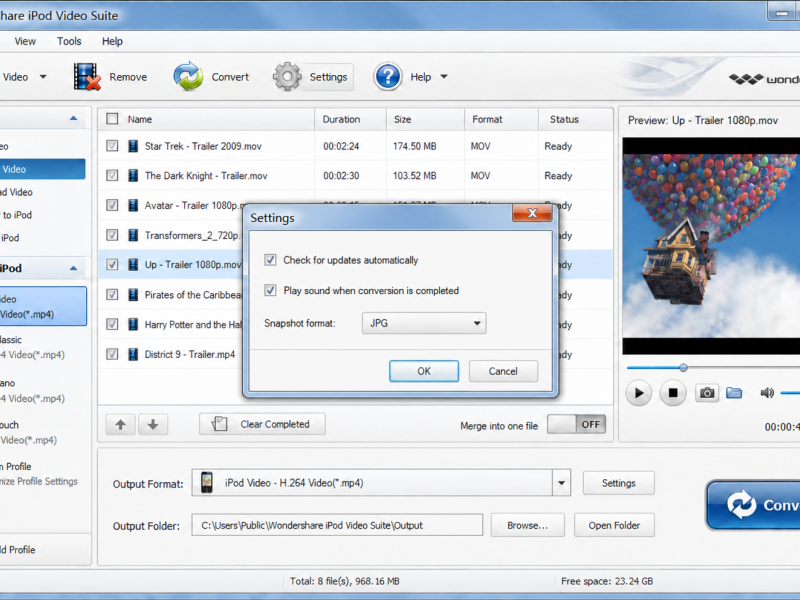Screen dimensions: 800x600
Task: Click the blue Help question mark icon
Action: pos(388,77)
